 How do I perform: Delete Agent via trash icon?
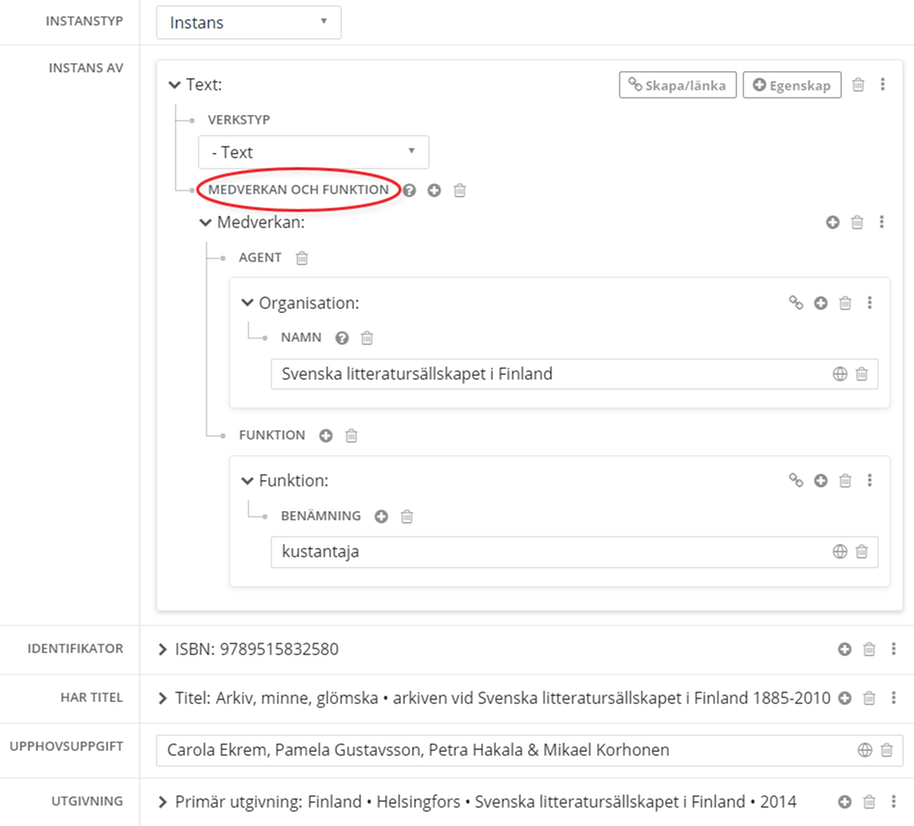301,257
